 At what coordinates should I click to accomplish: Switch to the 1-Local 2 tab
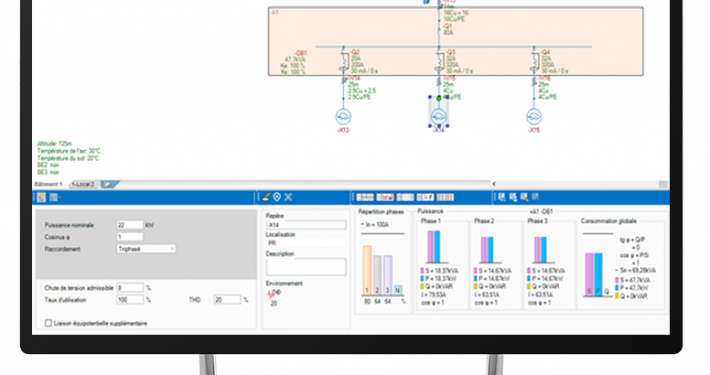[x=84, y=184]
